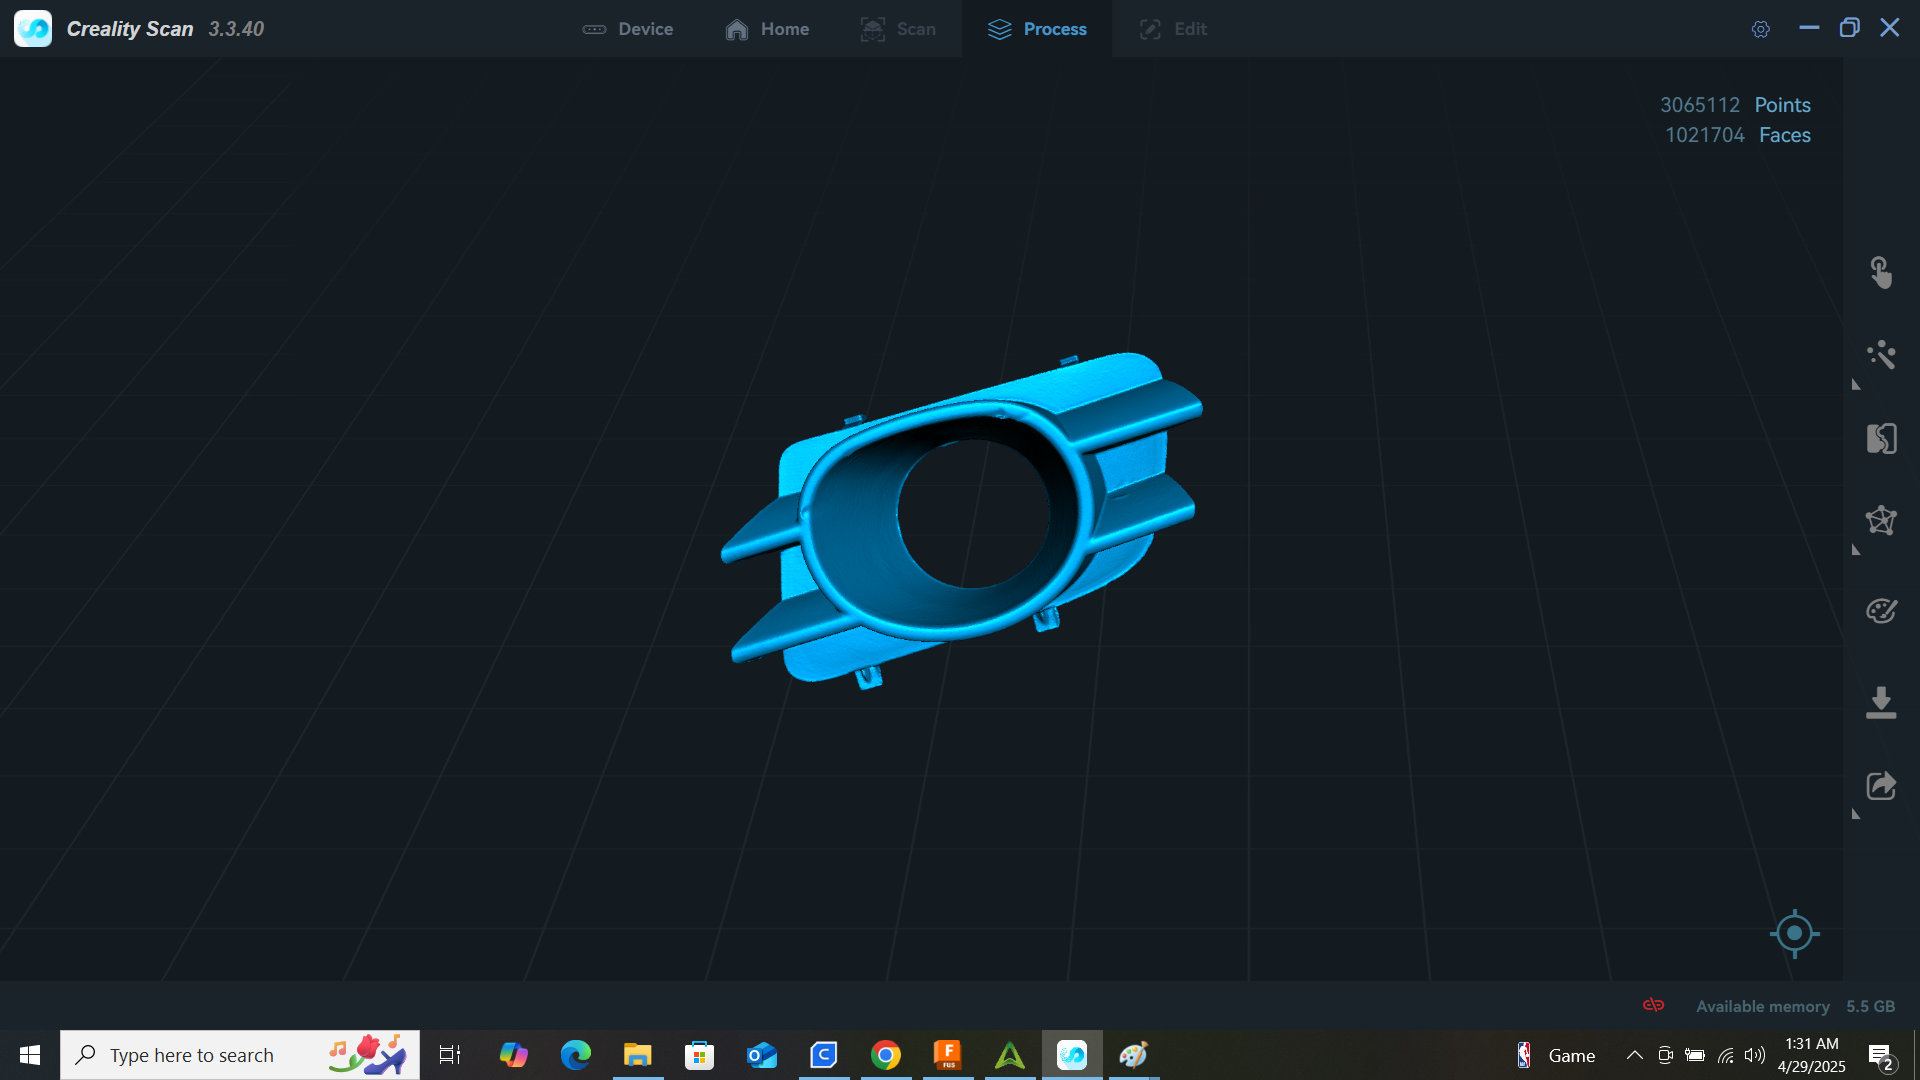Image resolution: width=1920 pixels, height=1080 pixels.
Task: Switch to the Device tab
Action: click(x=628, y=29)
